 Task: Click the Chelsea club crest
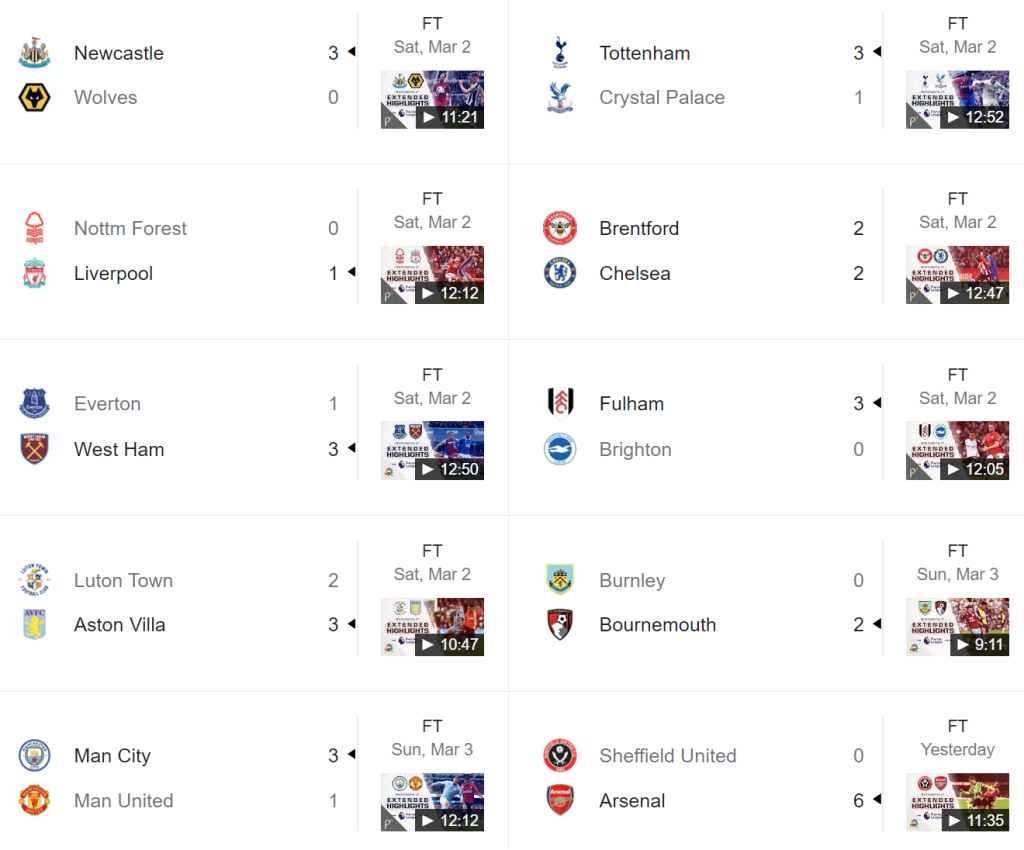[560, 273]
